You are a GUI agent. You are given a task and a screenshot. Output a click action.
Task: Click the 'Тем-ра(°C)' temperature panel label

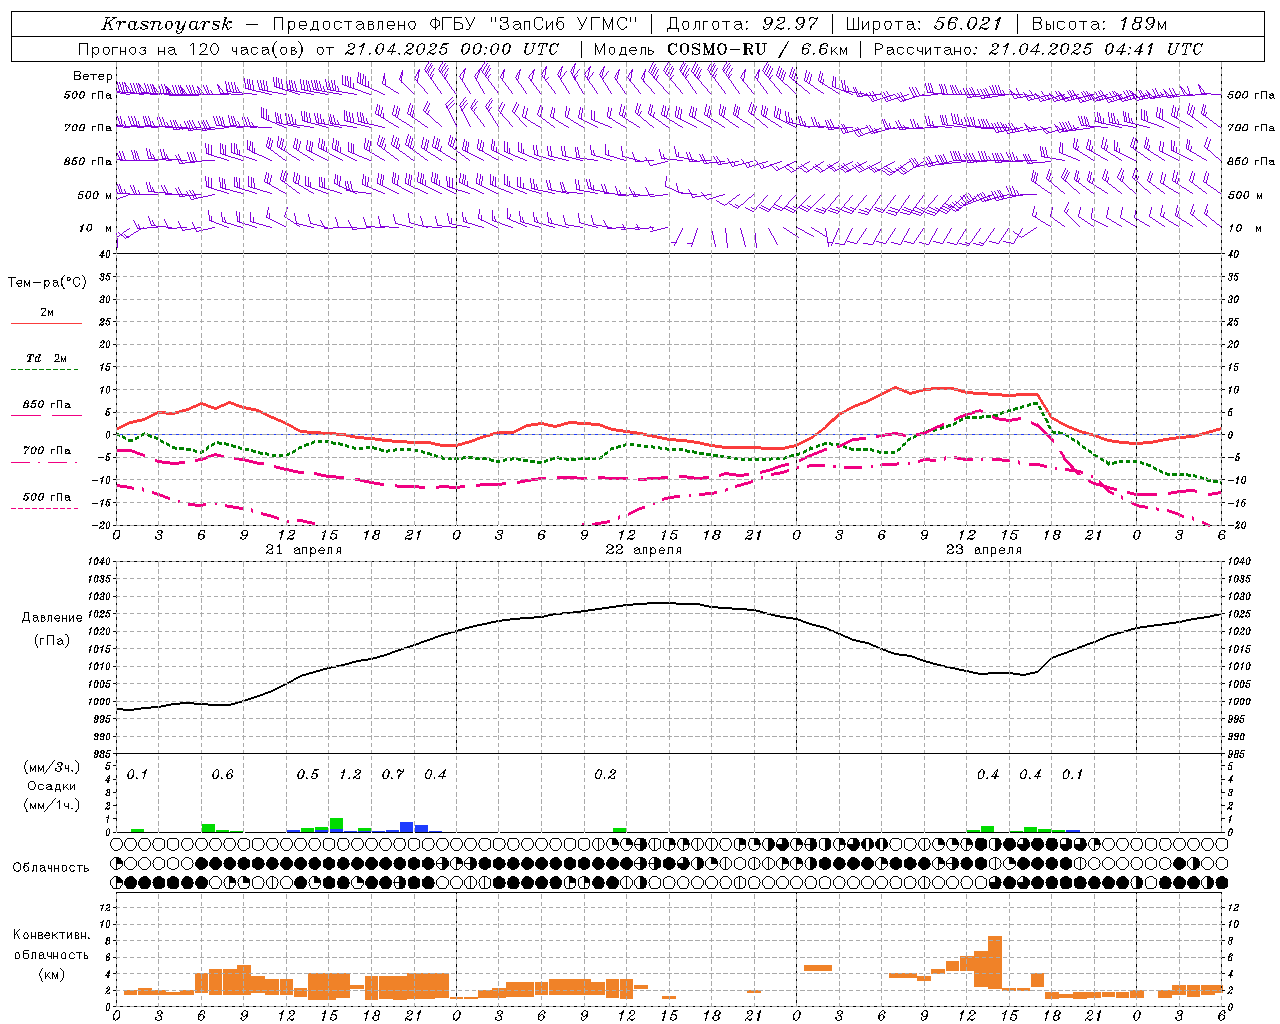47,283
